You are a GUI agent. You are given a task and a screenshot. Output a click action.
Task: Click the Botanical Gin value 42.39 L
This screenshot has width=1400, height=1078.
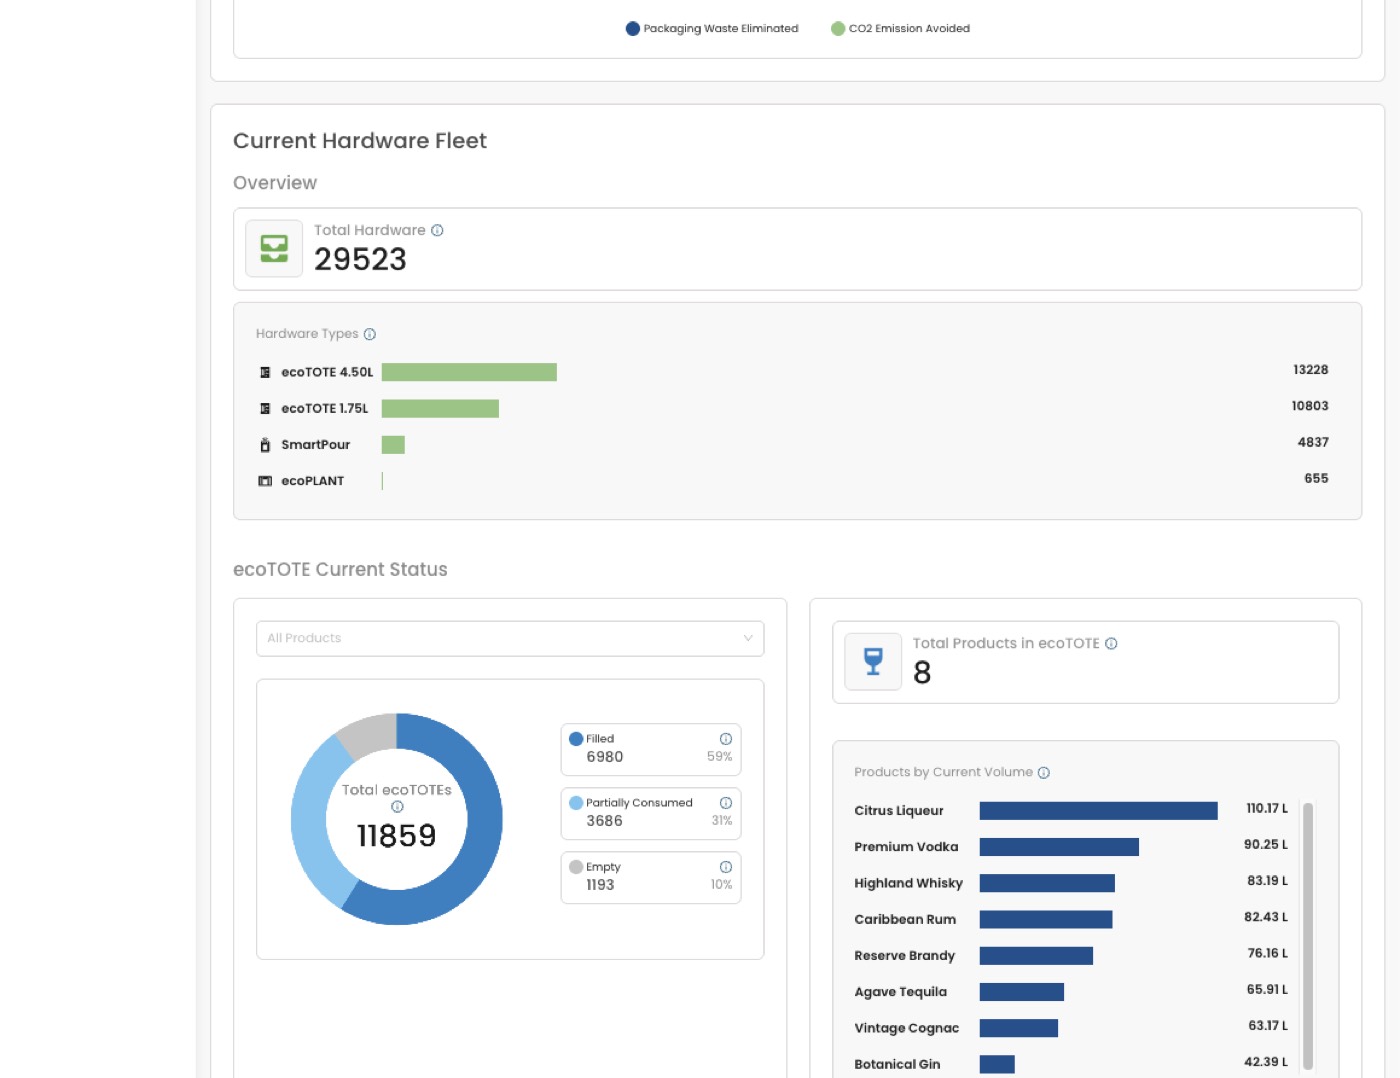pyautogui.click(x=1266, y=1062)
